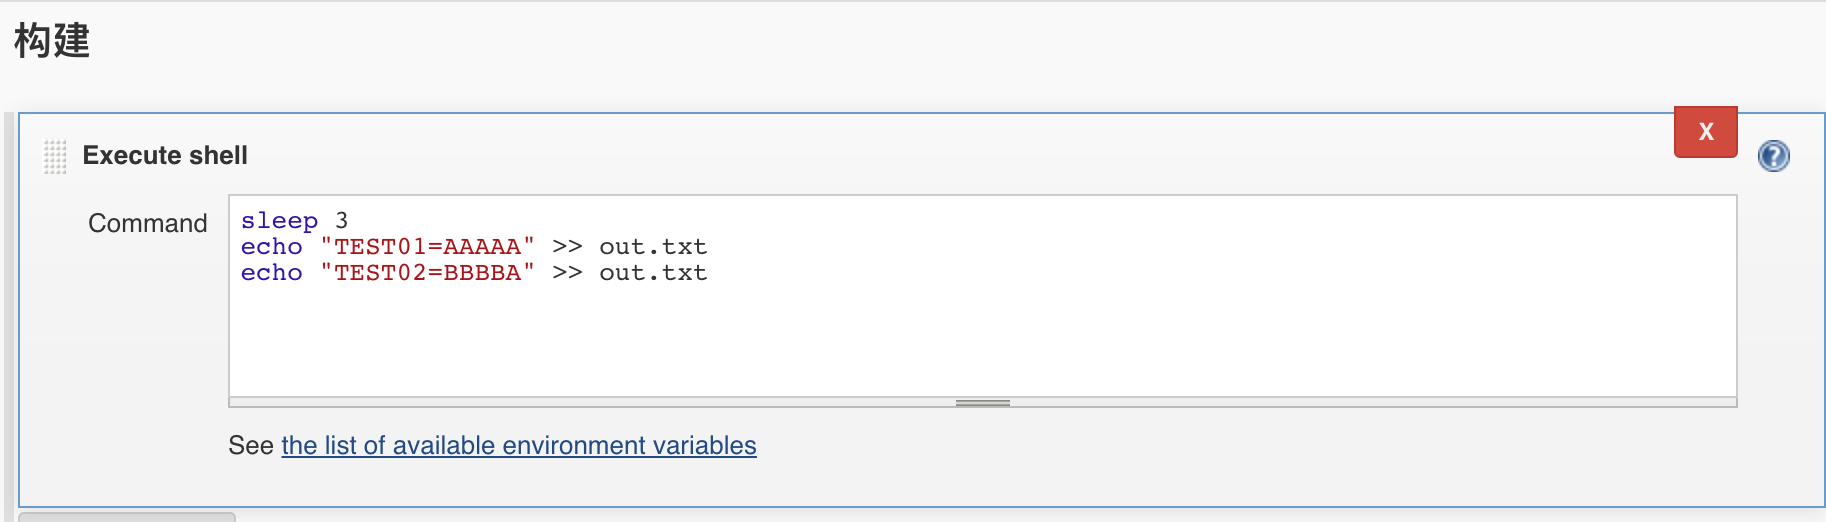Click the >> operator on the TEST01 line
The image size is (1826, 522).
567,247
